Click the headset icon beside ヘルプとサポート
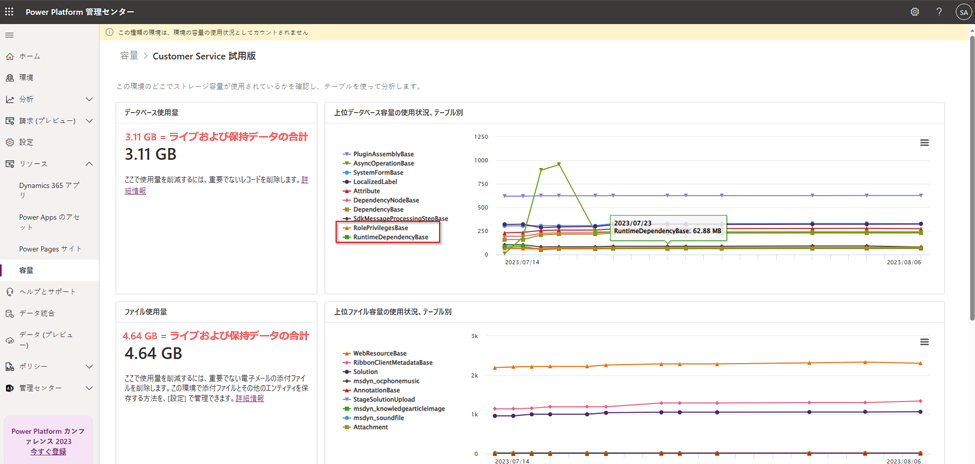The image size is (975, 464). (9, 292)
